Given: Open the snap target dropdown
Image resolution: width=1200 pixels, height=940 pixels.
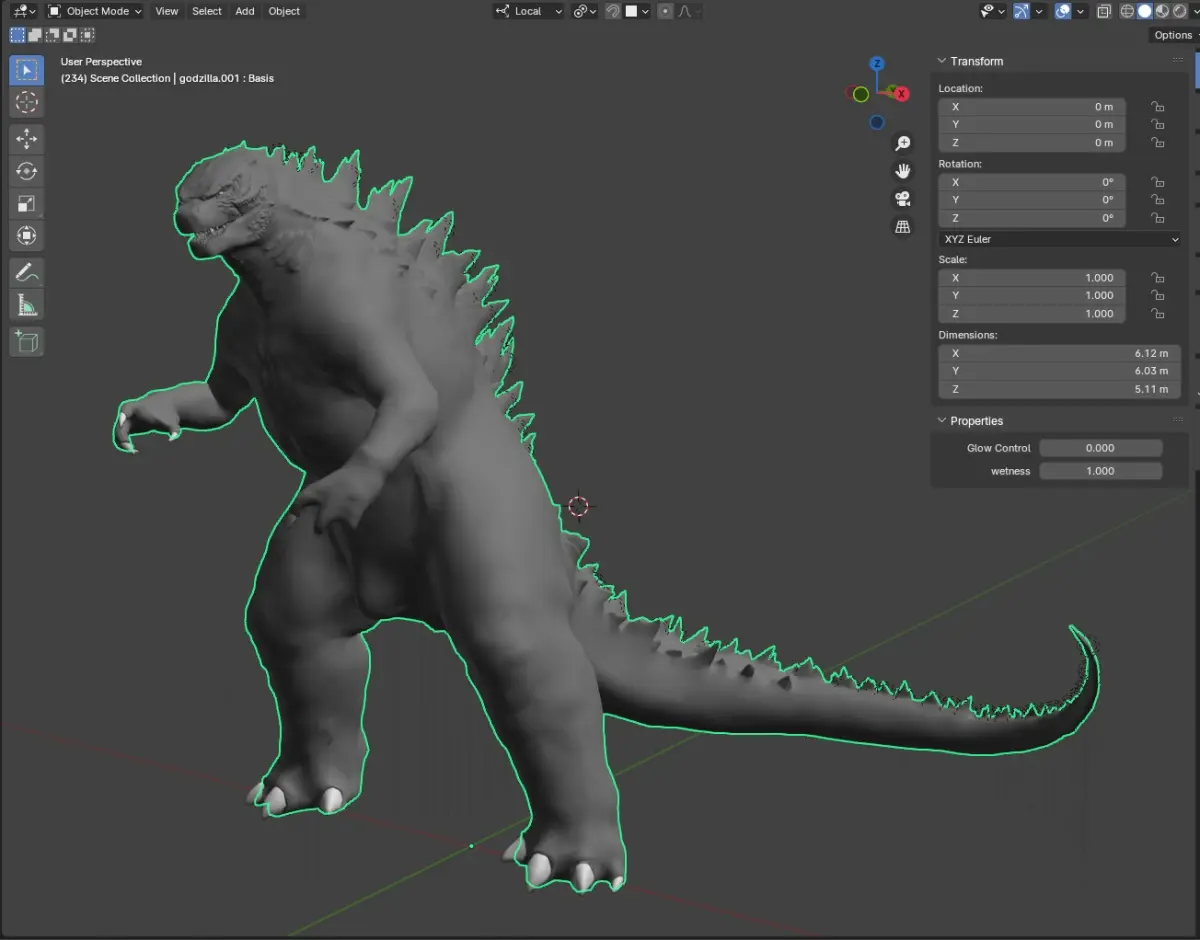Looking at the screenshot, I should point(637,11).
